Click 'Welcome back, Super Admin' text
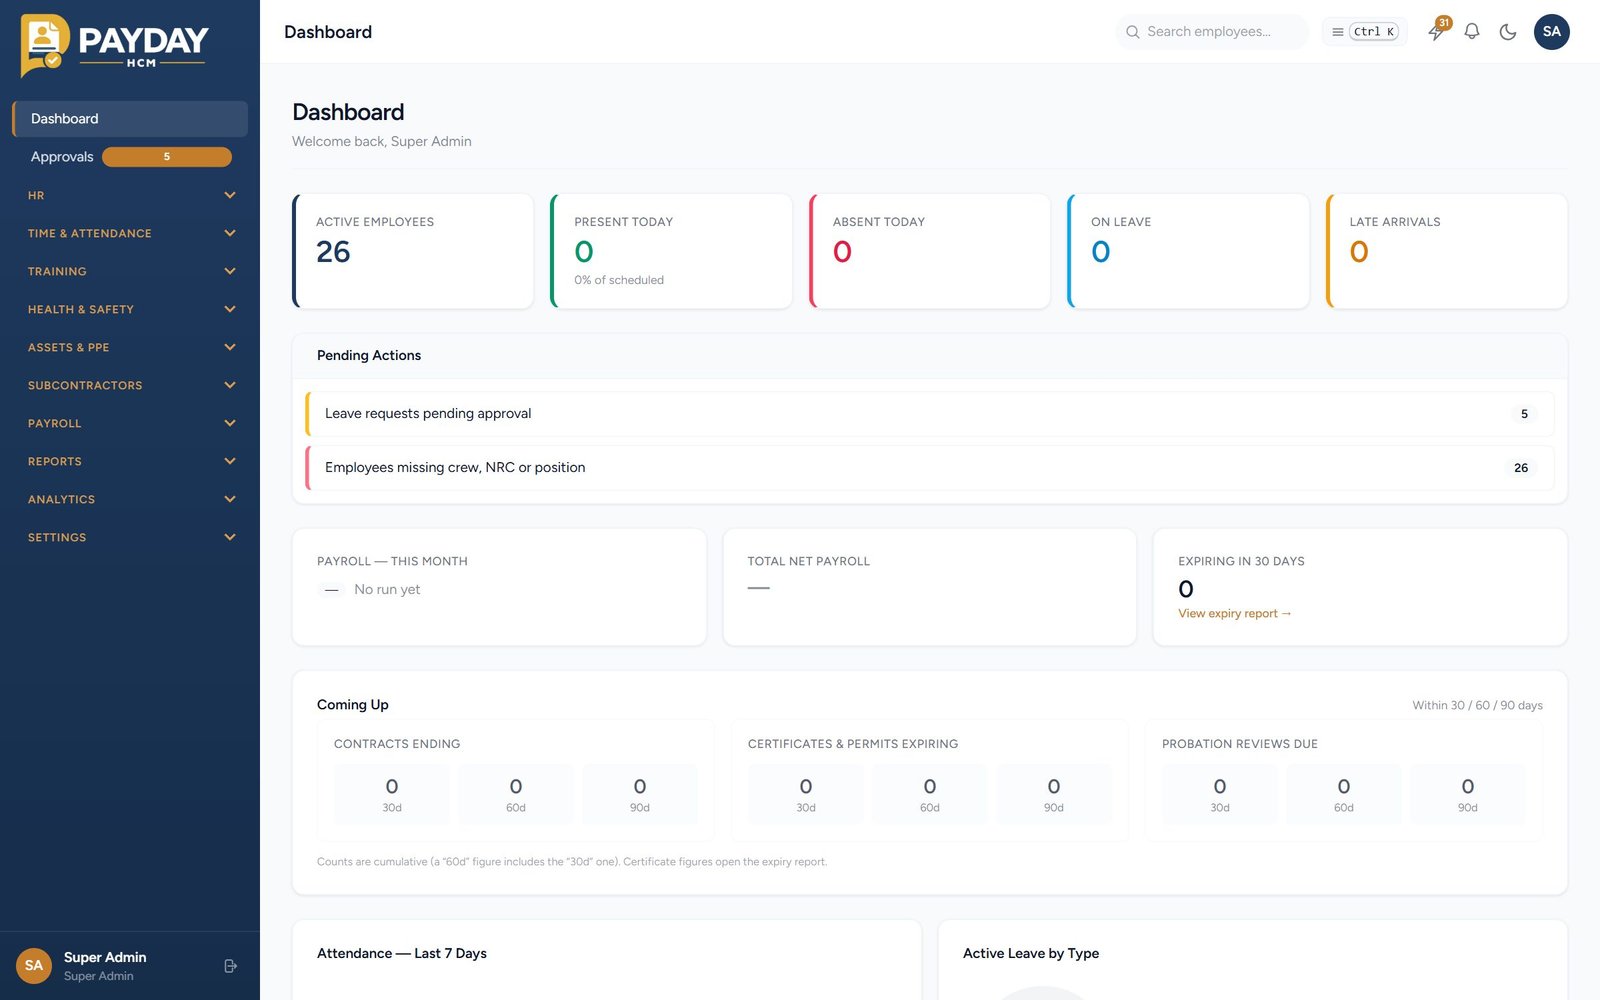The image size is (1600, 1000). [382, 142]
